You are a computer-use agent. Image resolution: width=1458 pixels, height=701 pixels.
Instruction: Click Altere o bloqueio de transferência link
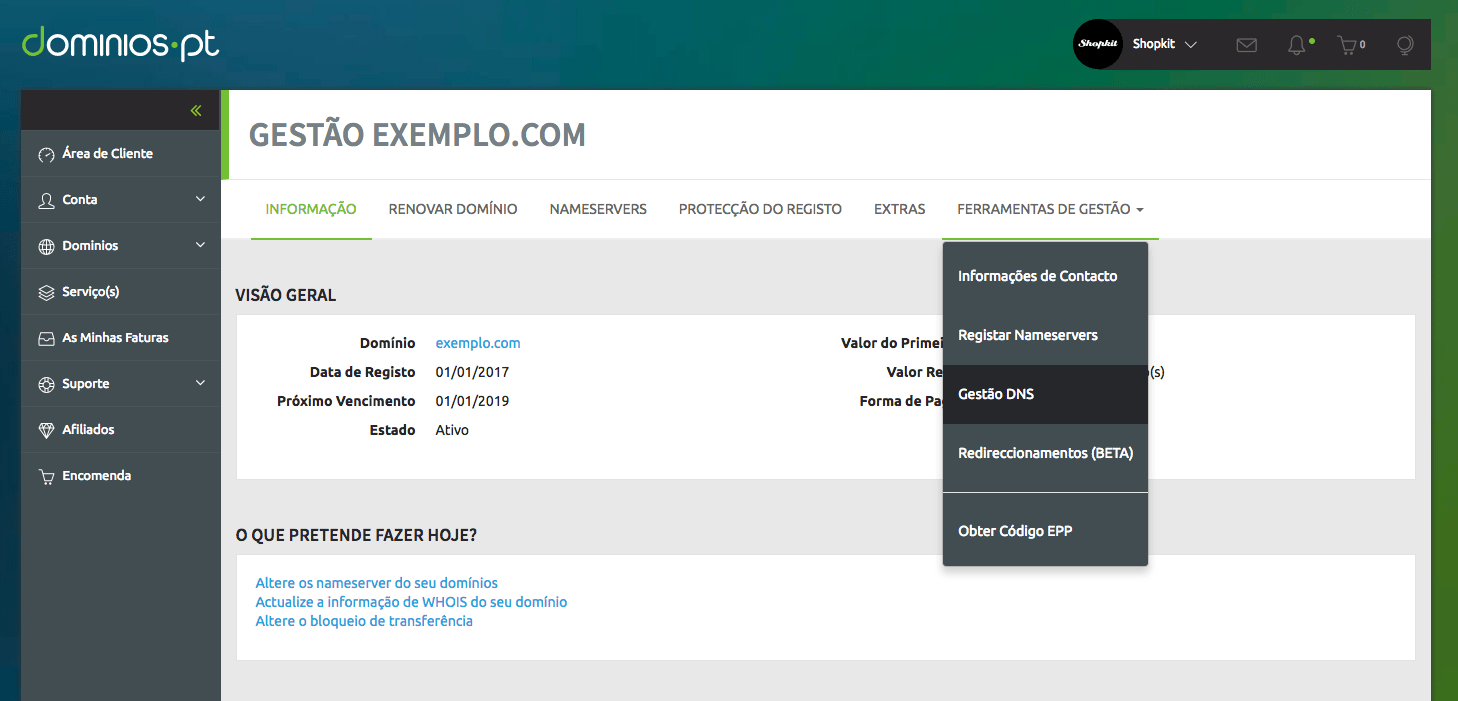[364, 621]
